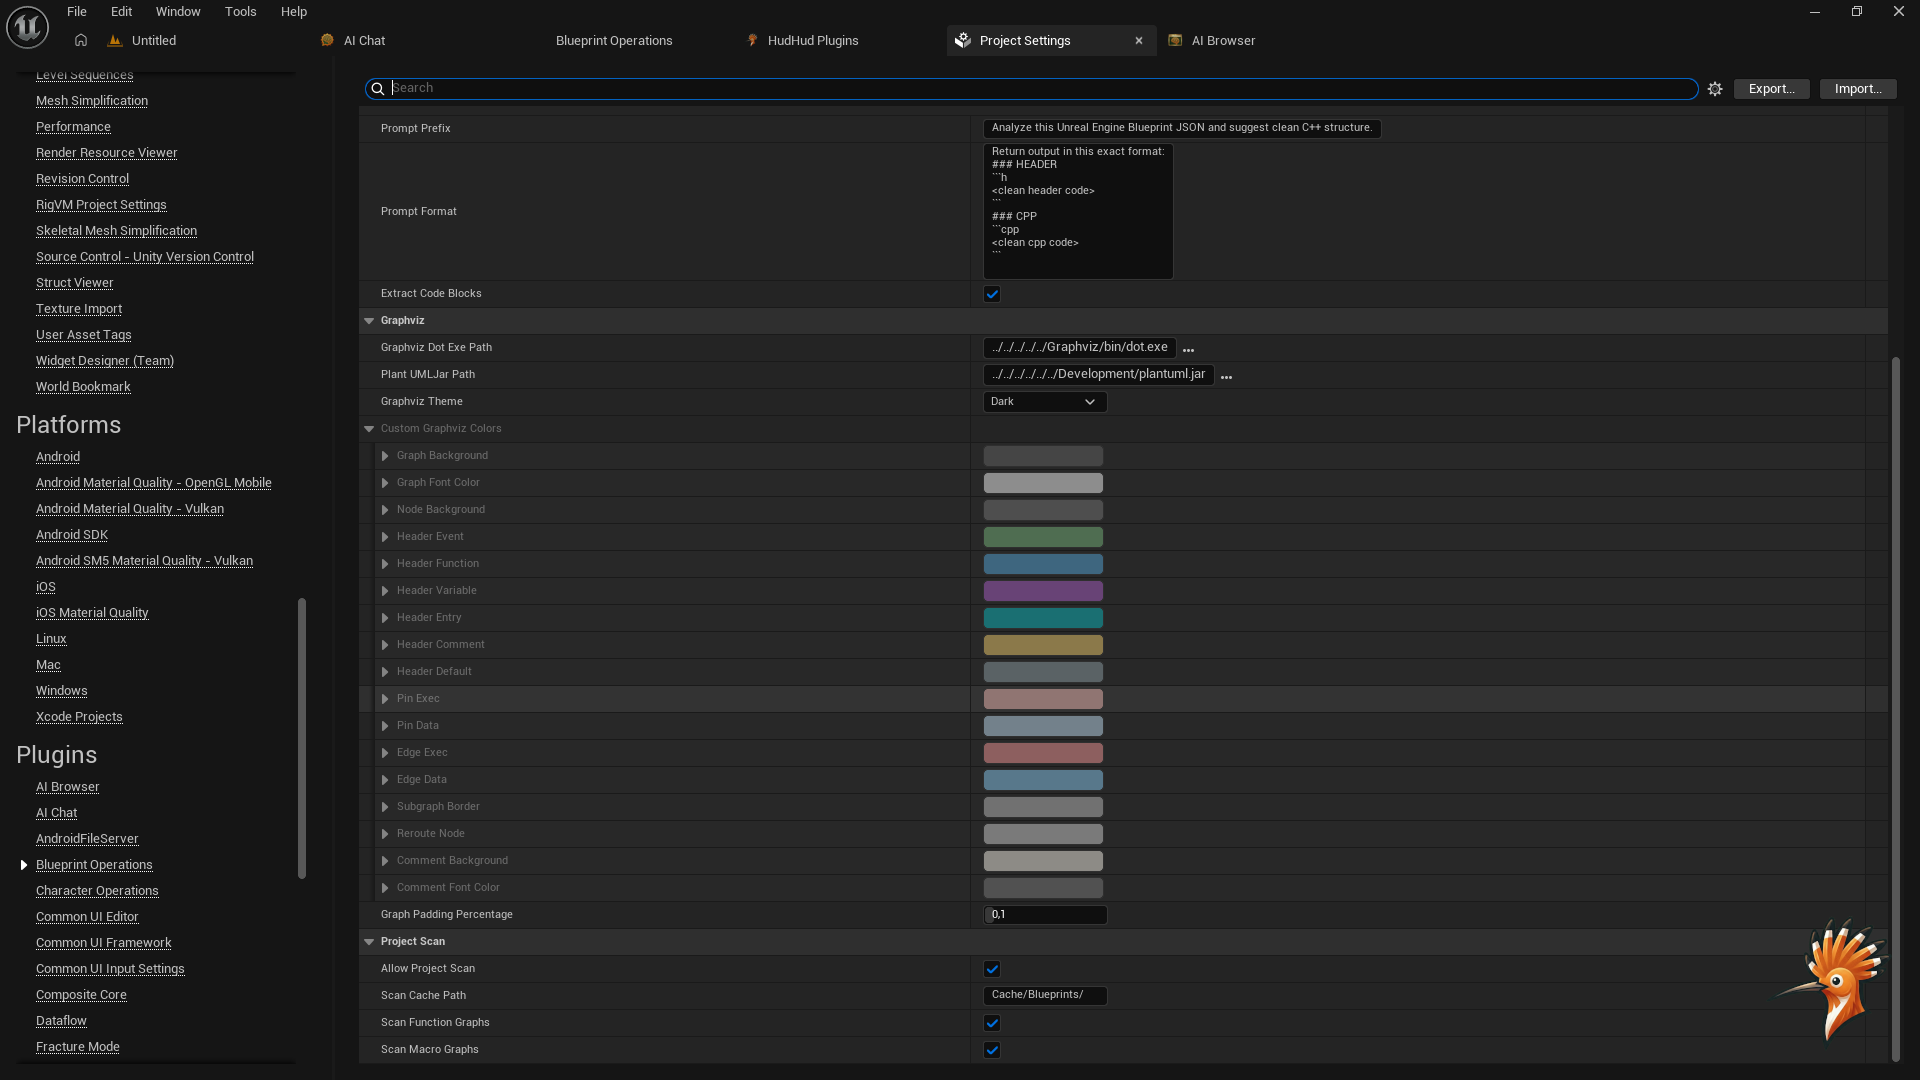Open the Graphviz Theme dropdown
1920x1080 pixels.
[1044, 402]
